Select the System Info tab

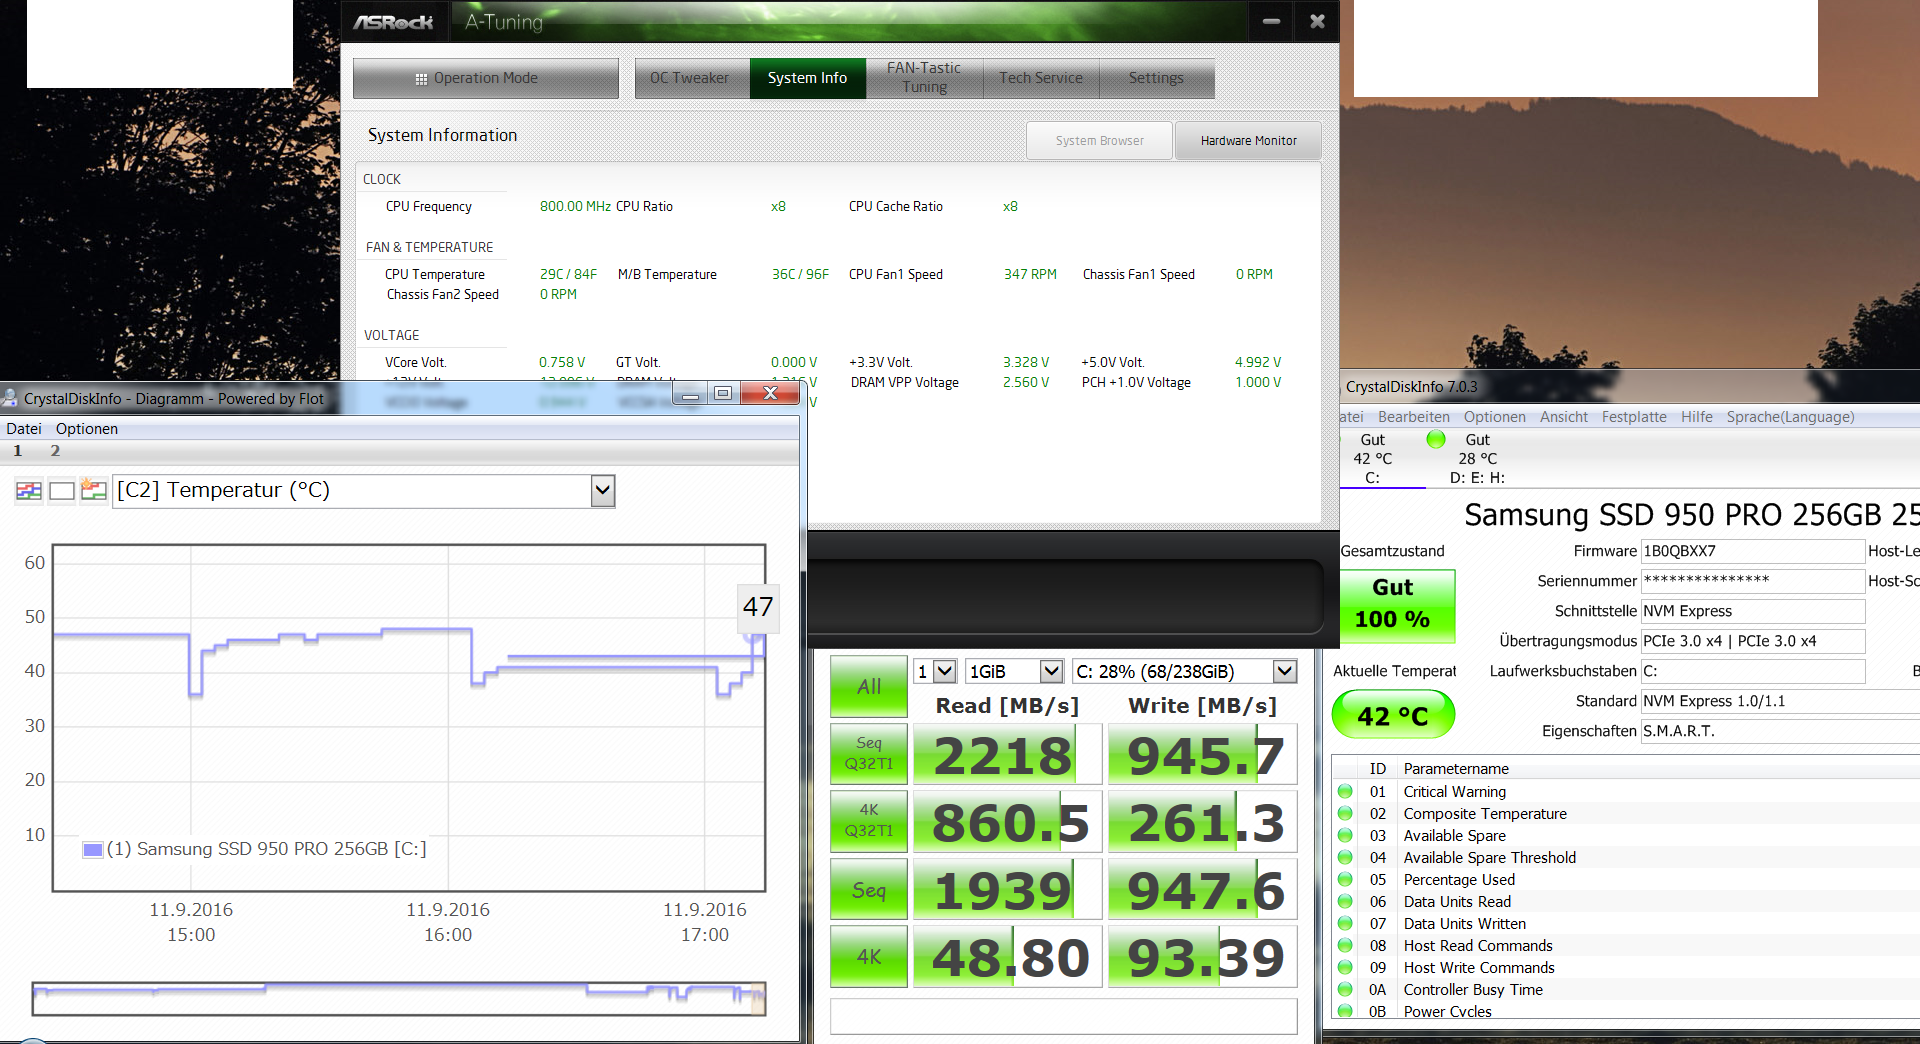(x=807, y=78)
